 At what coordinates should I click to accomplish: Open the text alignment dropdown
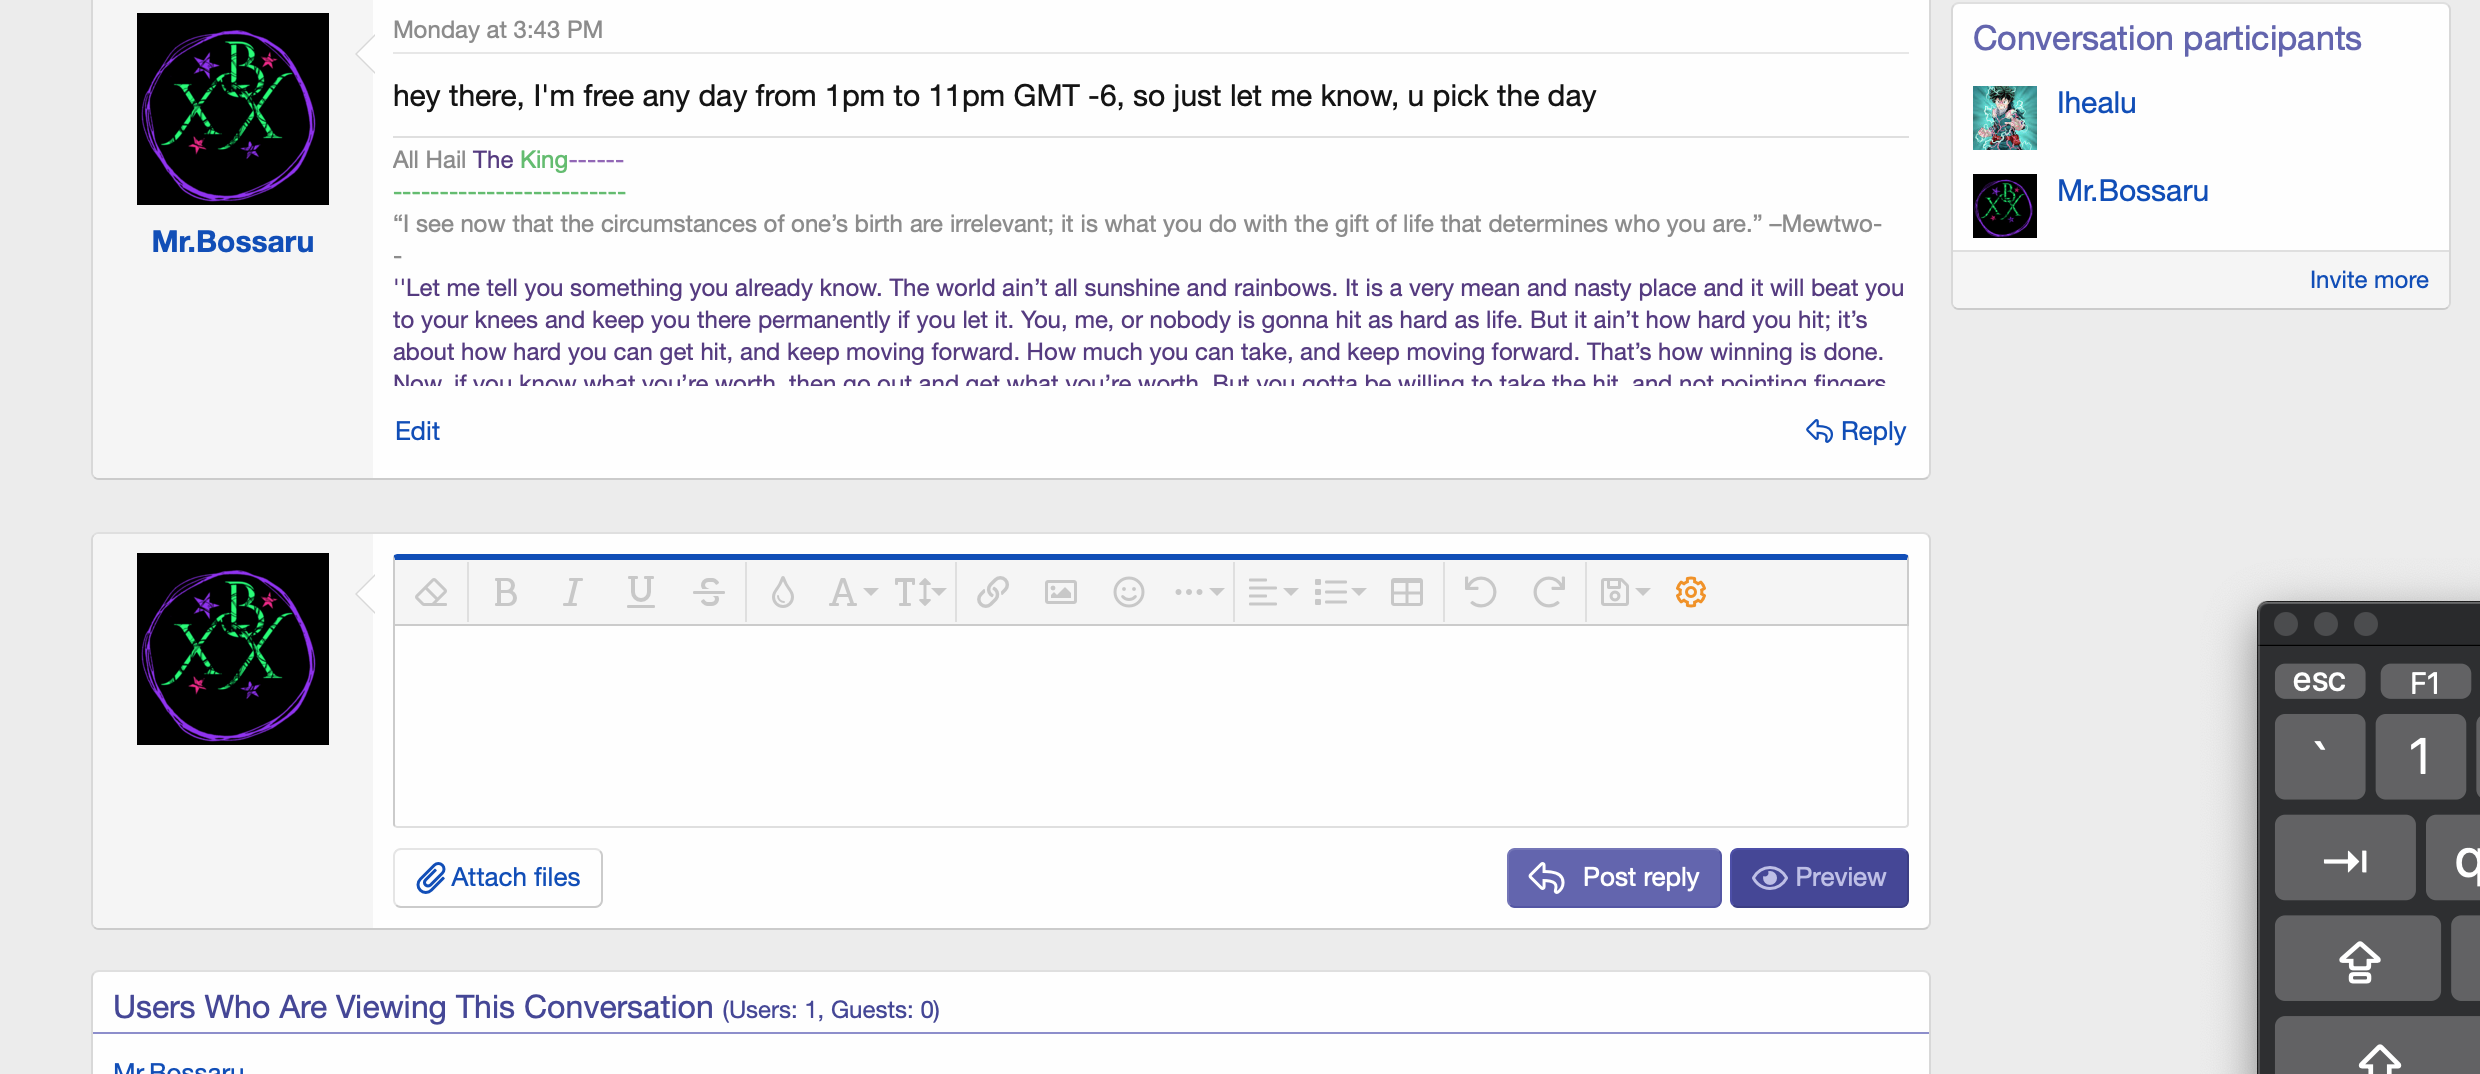pyautogui.click(x=1272, y=593)
